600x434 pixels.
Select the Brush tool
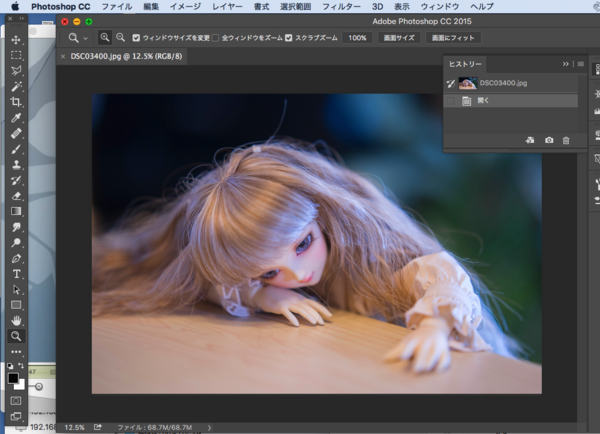tap(16, 149)
